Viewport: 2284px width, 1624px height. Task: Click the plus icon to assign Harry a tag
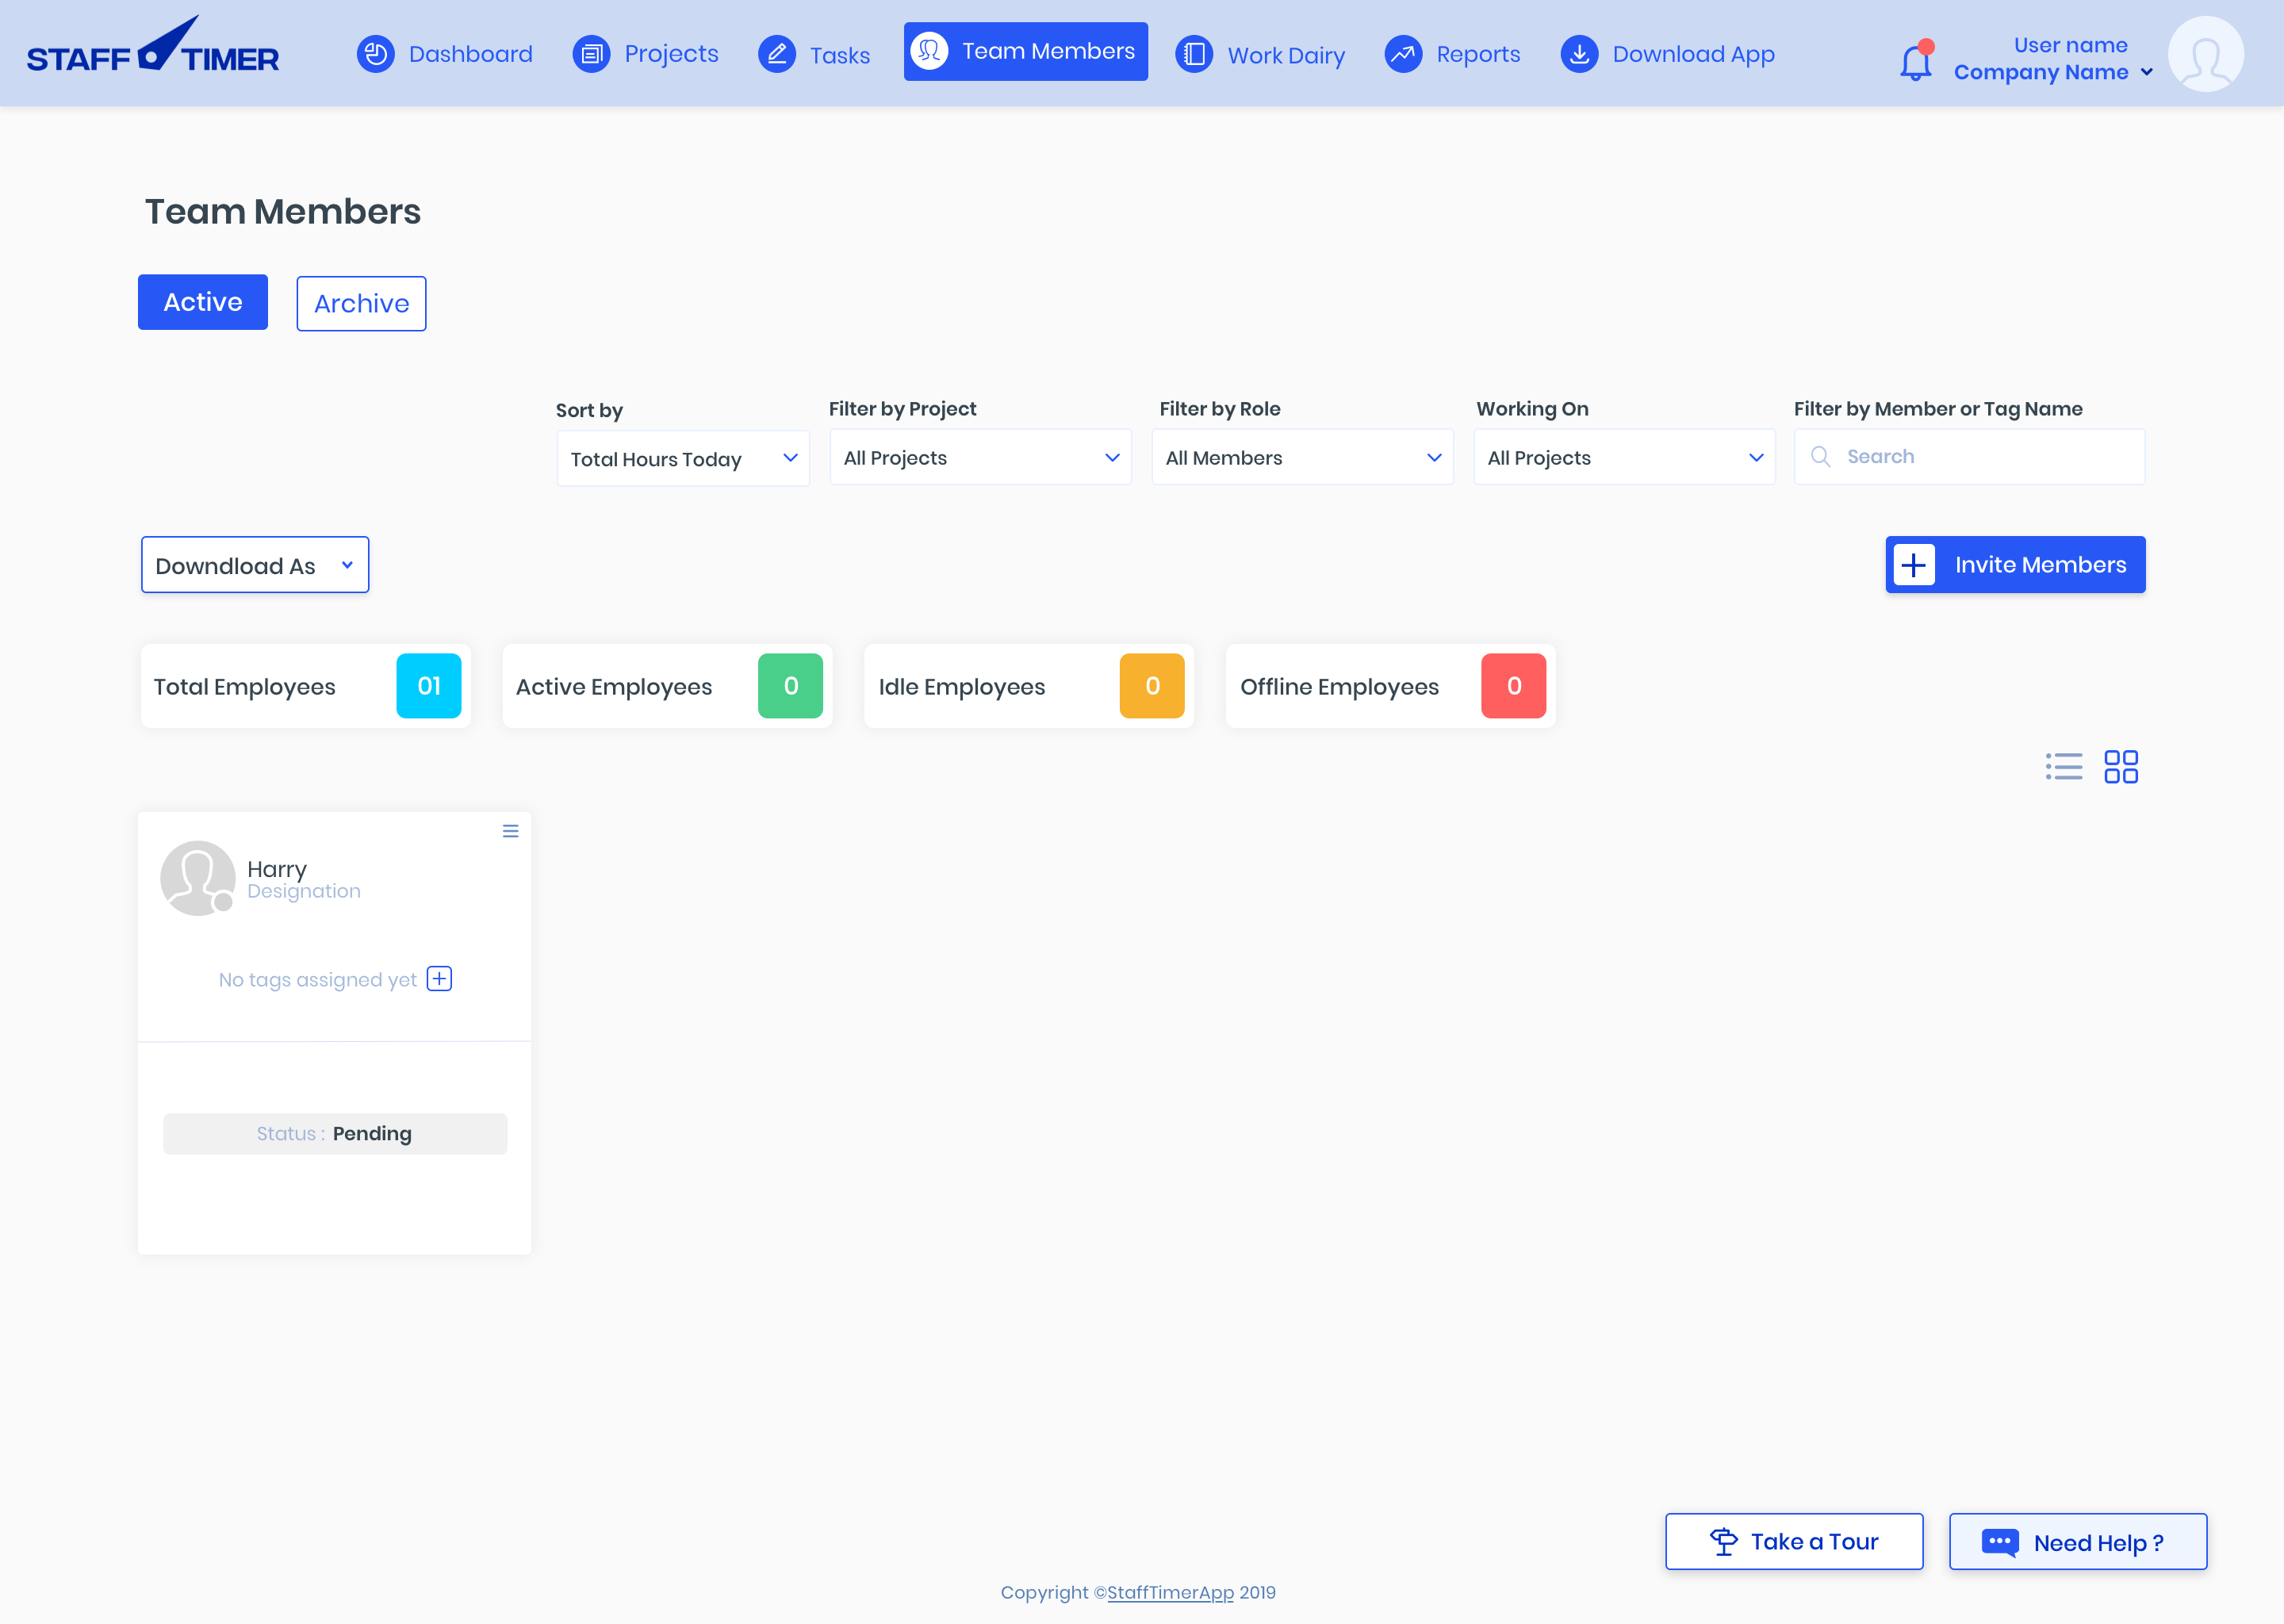439,978
